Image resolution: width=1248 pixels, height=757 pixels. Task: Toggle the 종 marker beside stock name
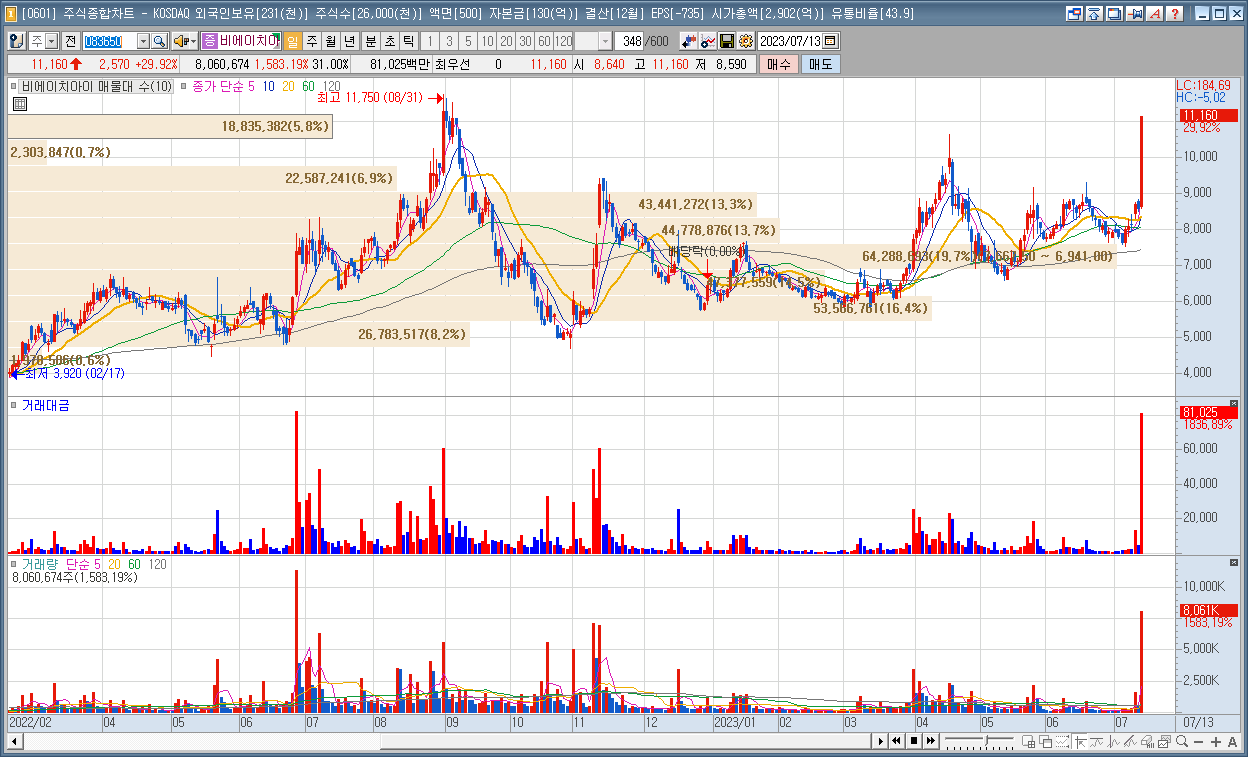tap(210, 41)
